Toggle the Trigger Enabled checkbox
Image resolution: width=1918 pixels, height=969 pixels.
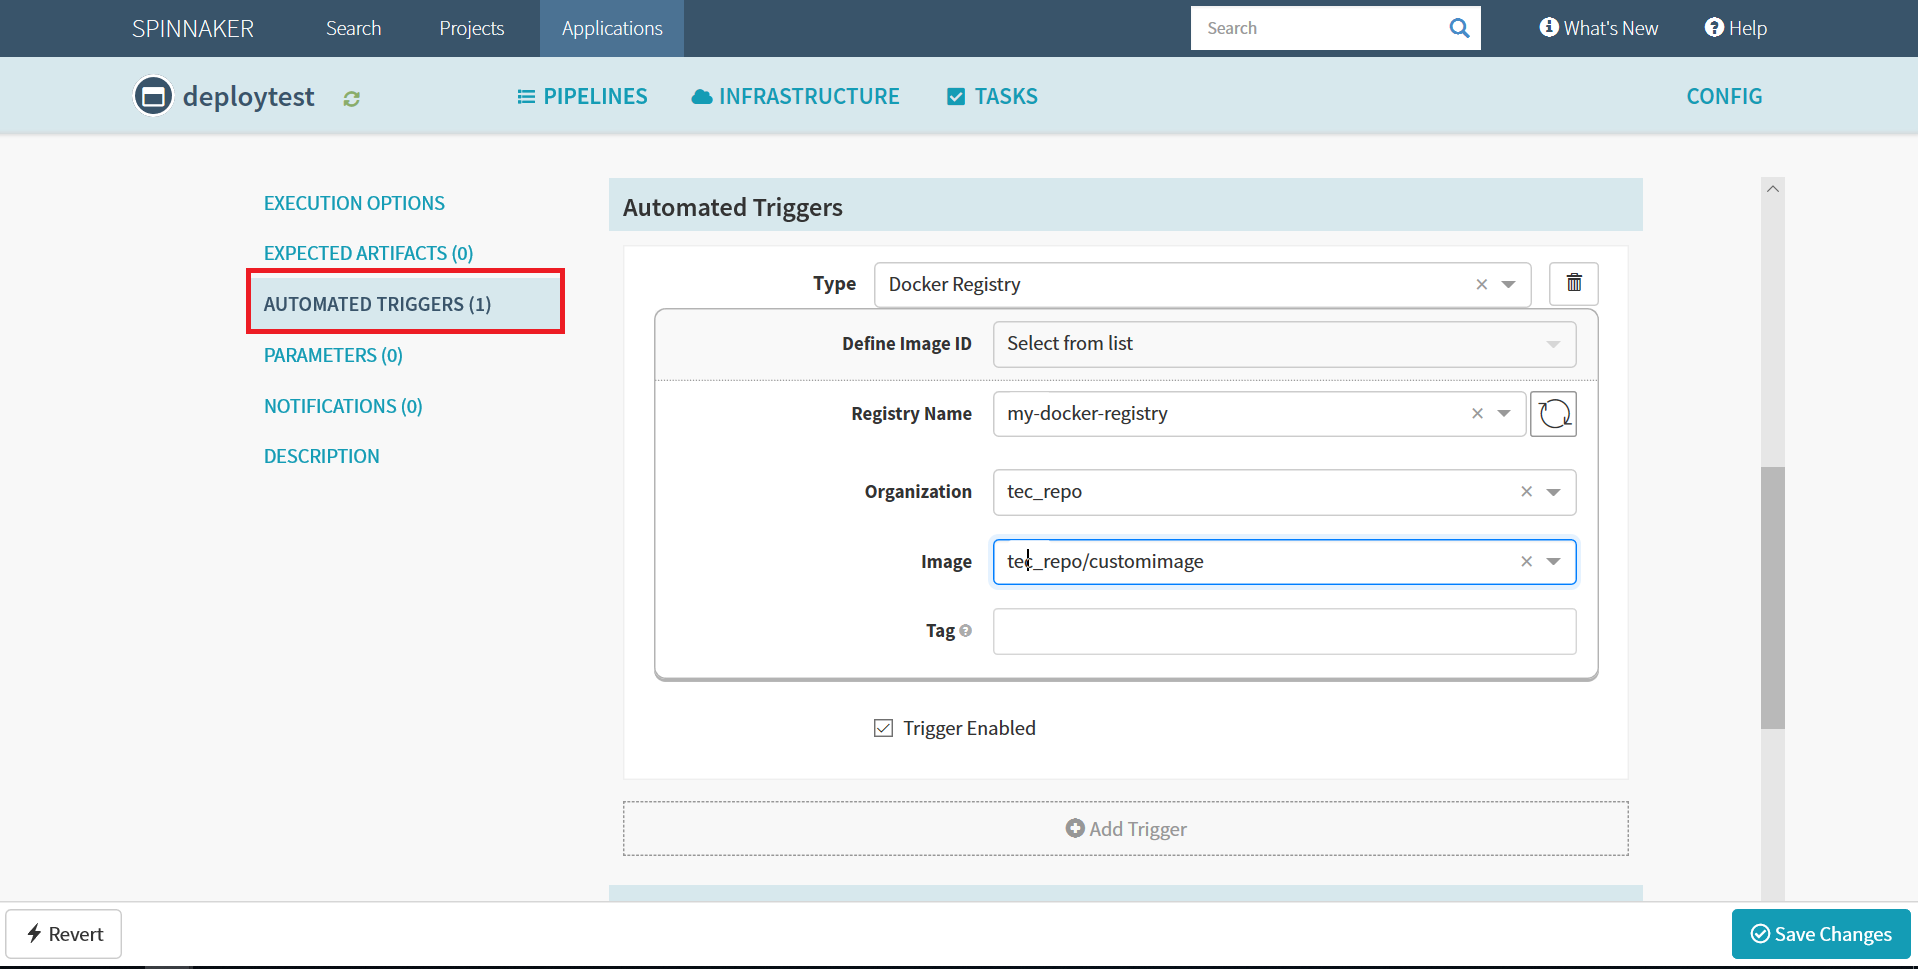pos(883,728)
